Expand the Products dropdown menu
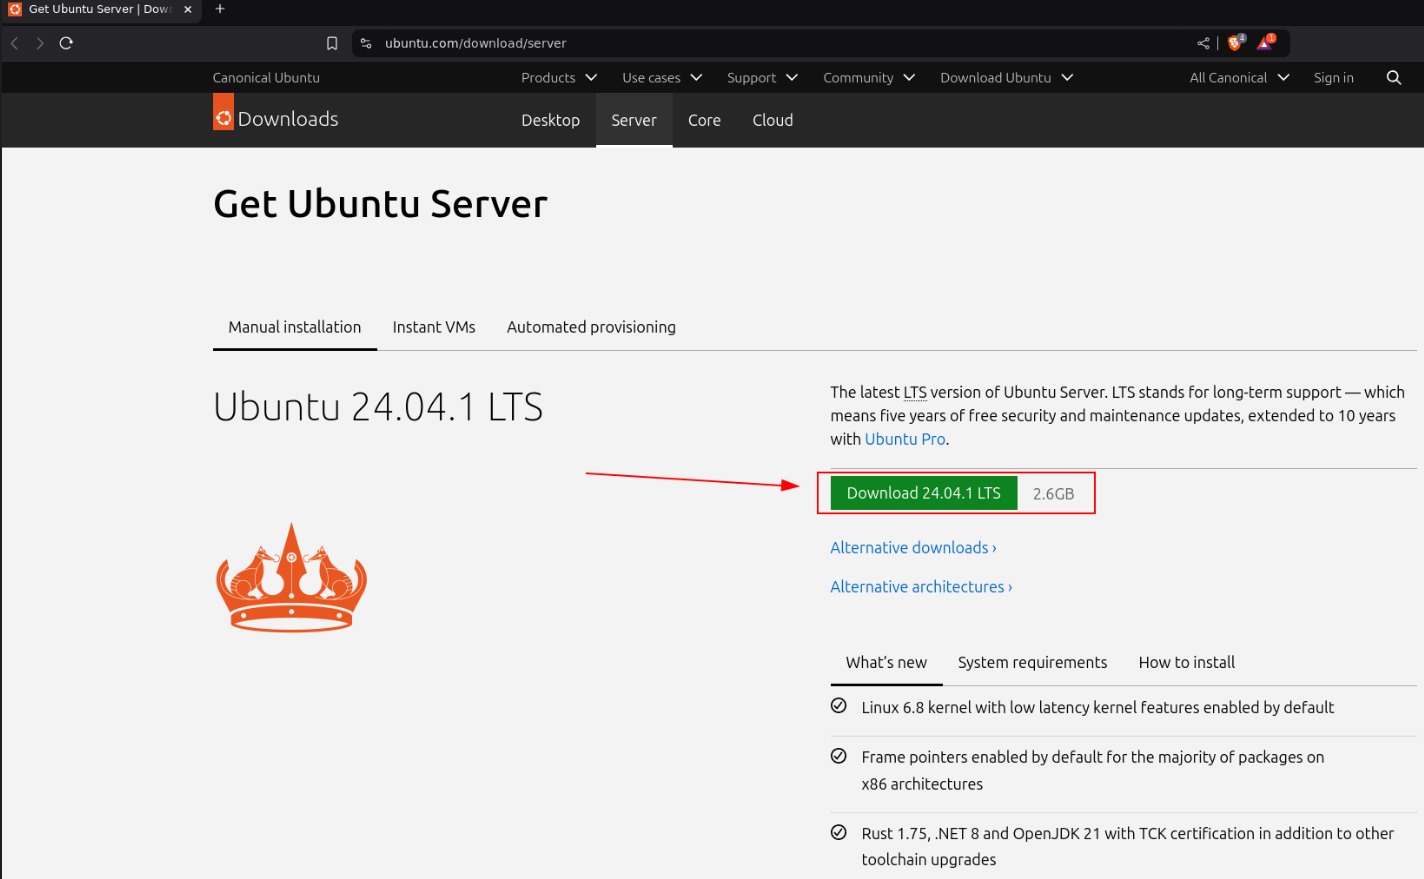1424x879 pixels. pyautogui.click(x=559, y=77)
